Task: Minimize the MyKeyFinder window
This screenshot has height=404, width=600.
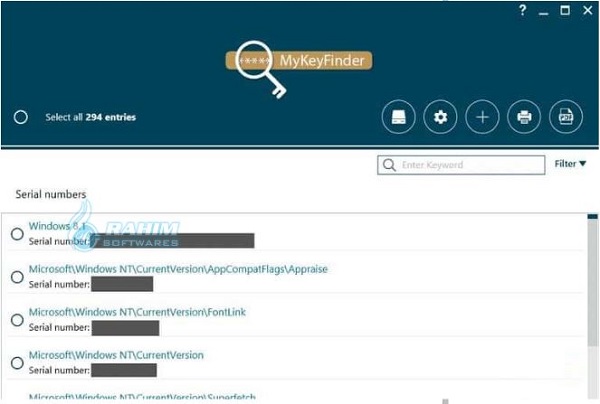Action: tap(543, 13)
